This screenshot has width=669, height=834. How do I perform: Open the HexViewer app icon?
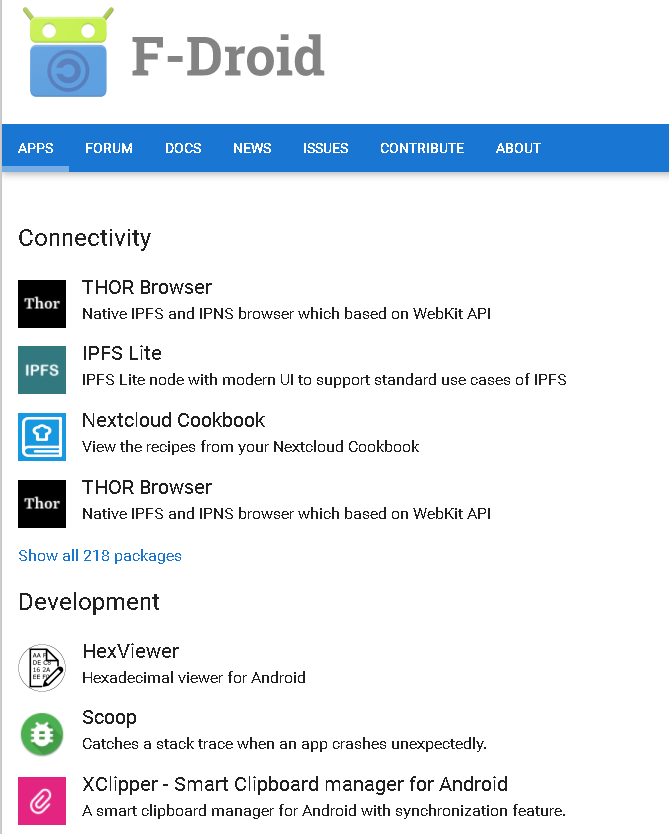pyautogui.click(x=42, y=668)
